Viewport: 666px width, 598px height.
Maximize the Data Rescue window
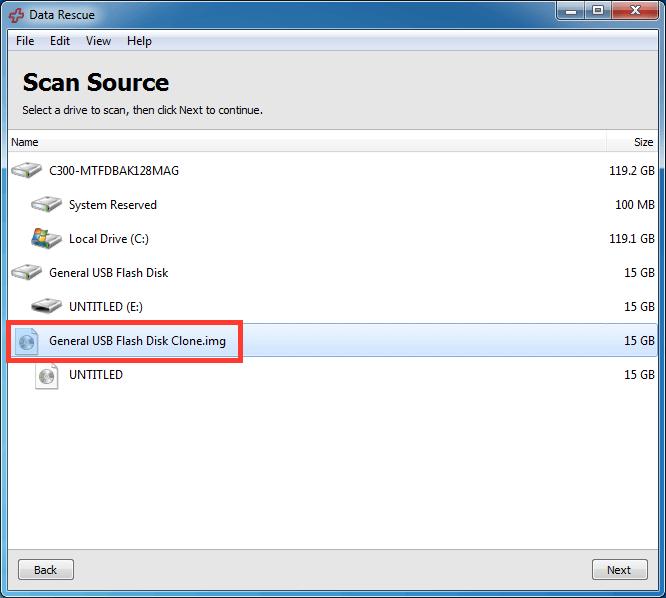coord(598,11)
